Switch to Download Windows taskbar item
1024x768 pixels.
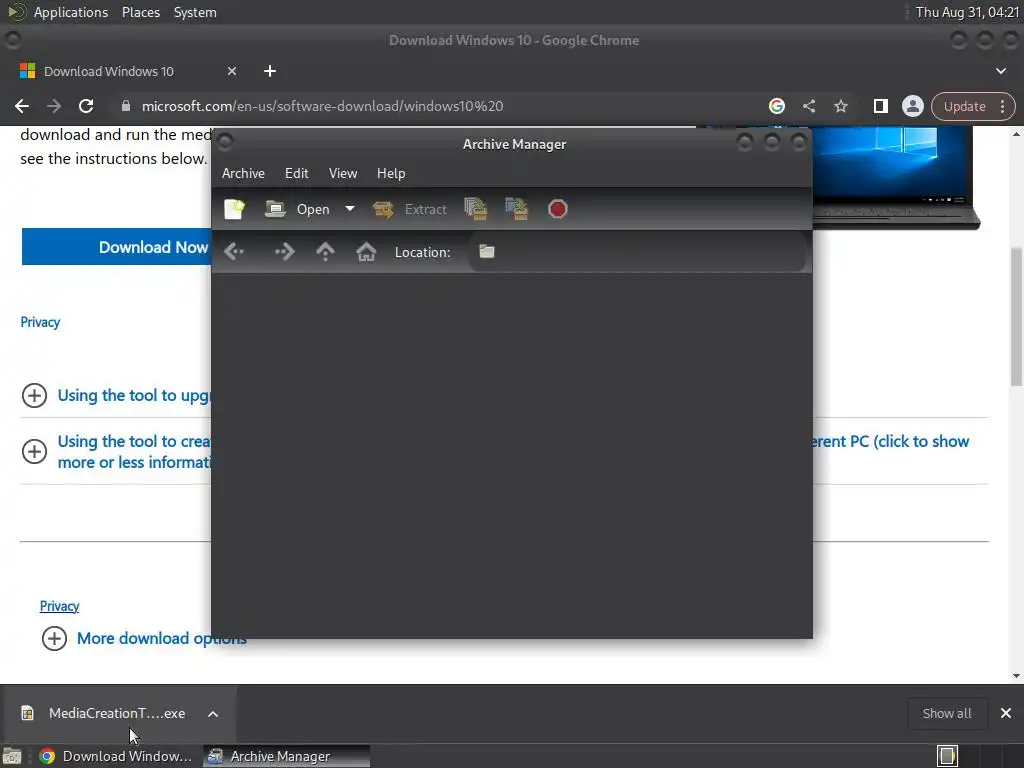(116, 756)
